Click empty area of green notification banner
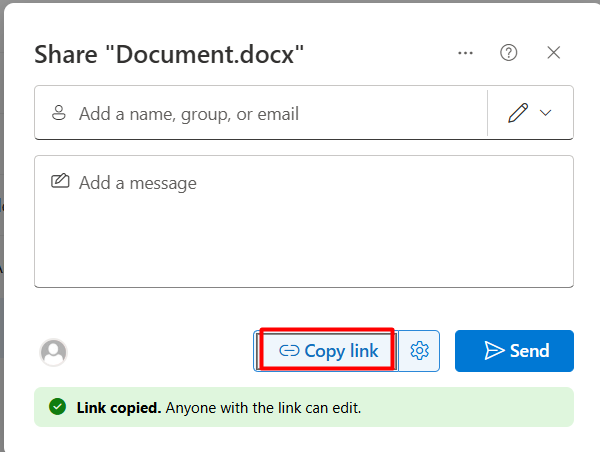The width and height of the screenshot is (600, 452). 470,408
